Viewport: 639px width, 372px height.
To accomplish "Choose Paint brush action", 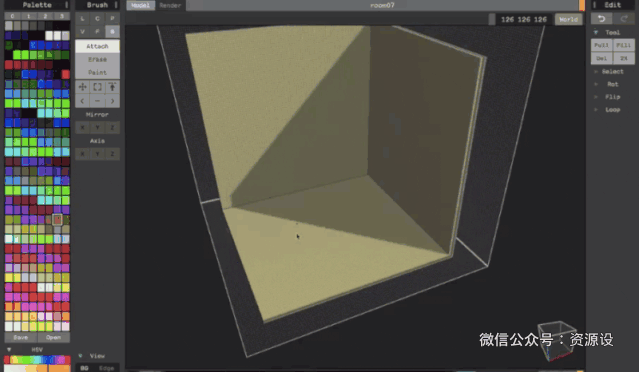I will point(97,73).
